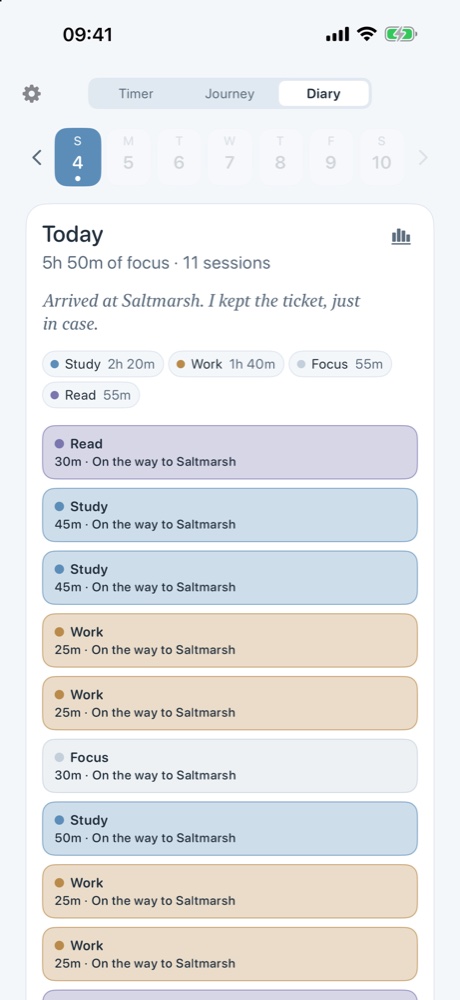Tap the cellular signal bars icon
Image resolution: width=460 pixels, height=1000 pixels.
click(x=338, y=35)
